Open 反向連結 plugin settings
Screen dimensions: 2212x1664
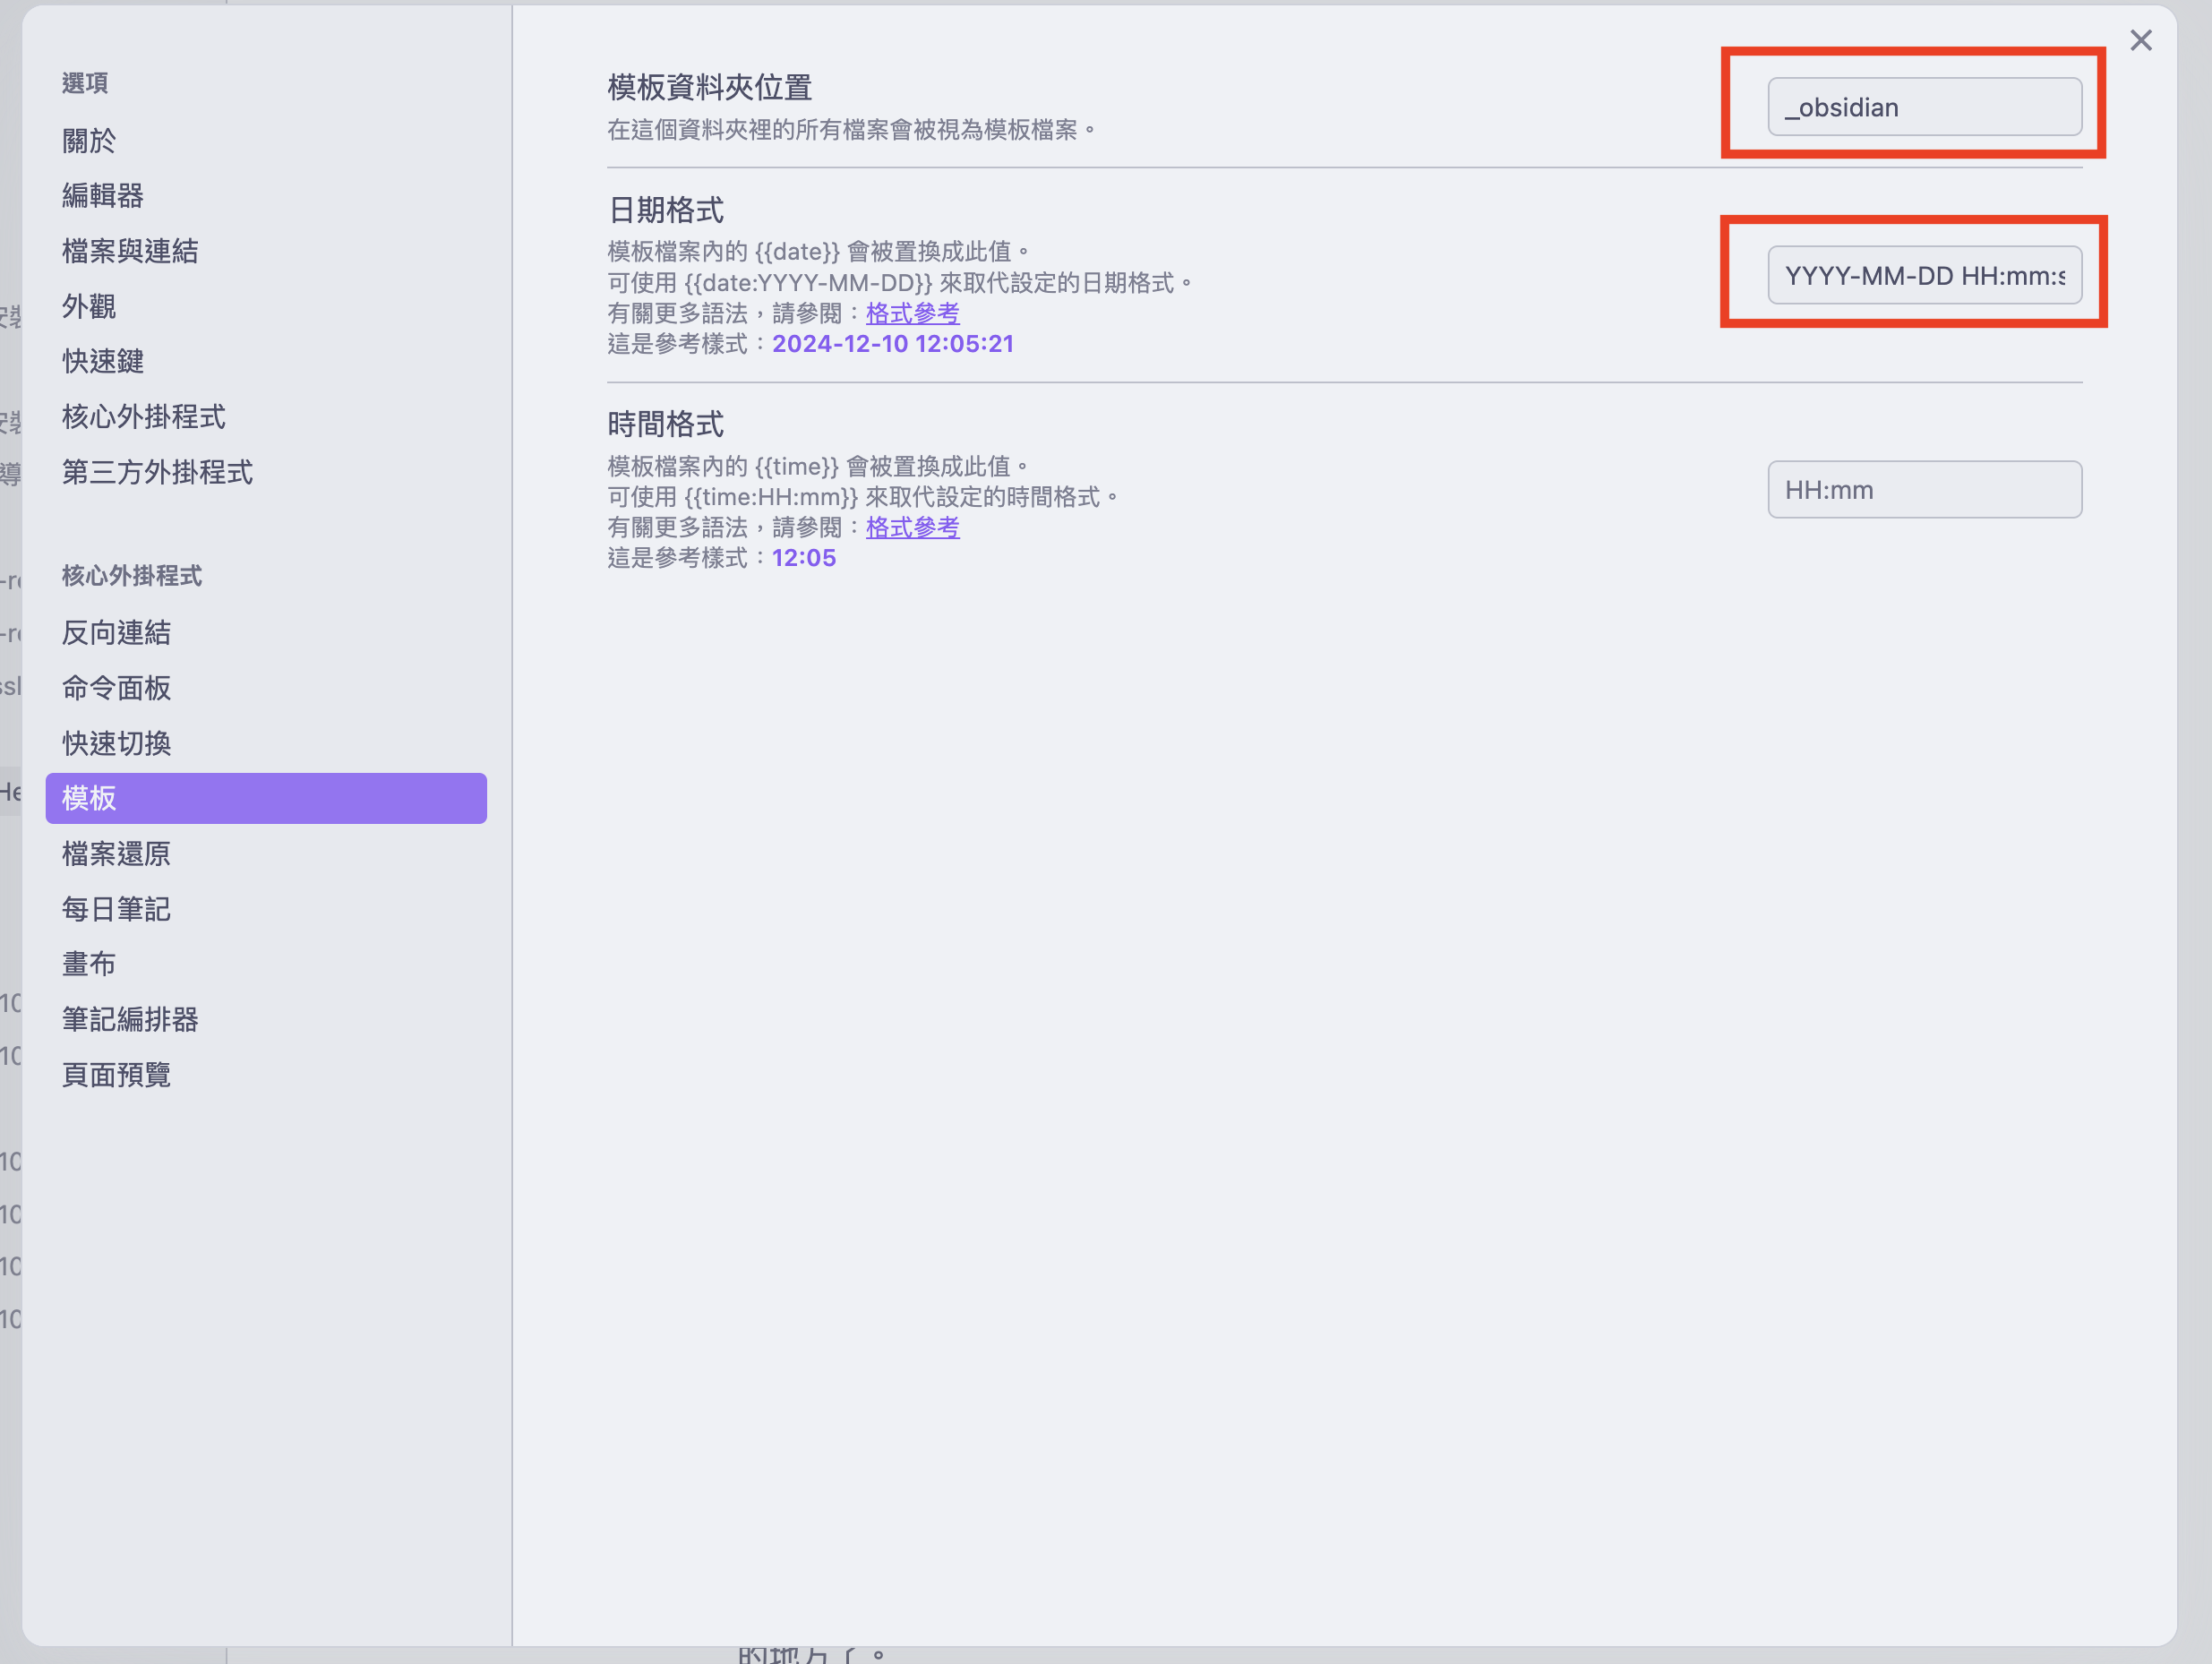coord(116,633)
